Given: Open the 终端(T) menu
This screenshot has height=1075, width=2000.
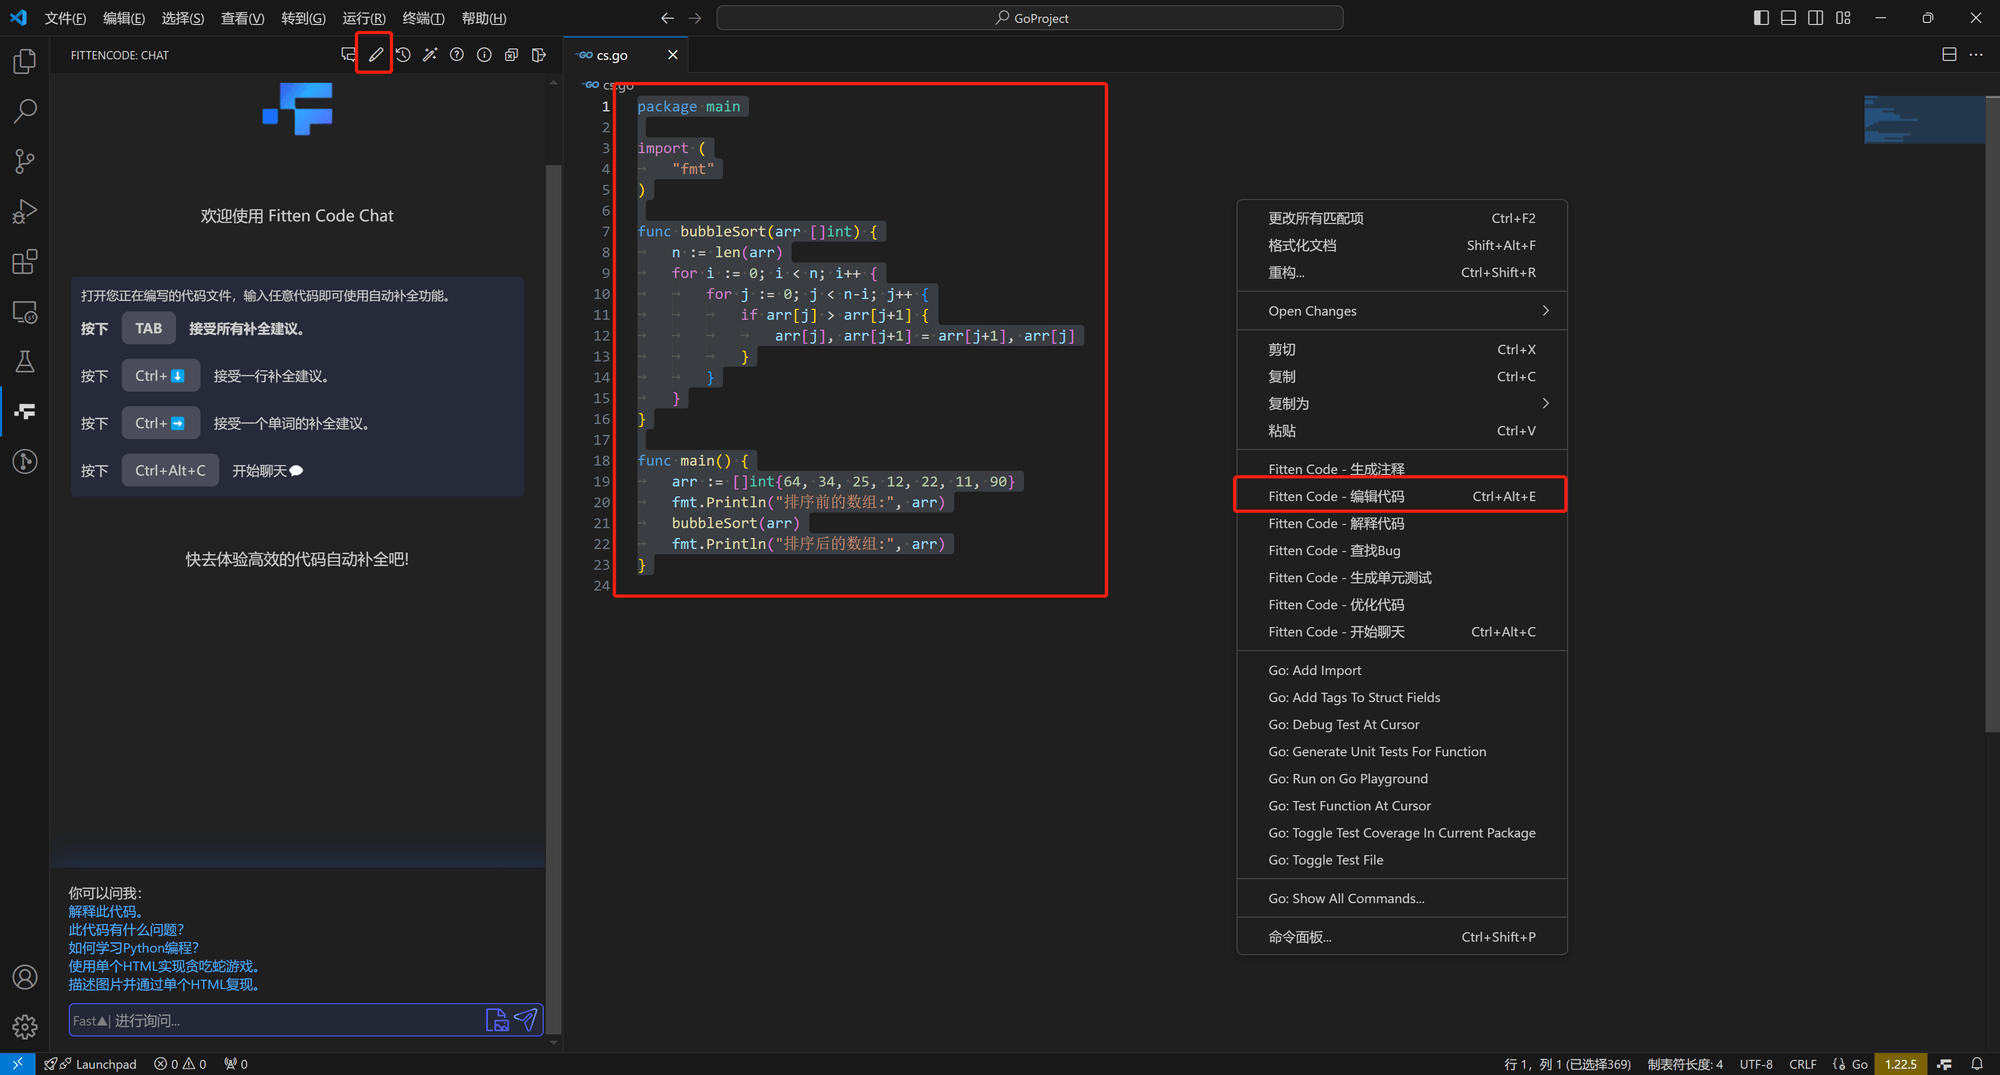Looking at the screenshot, I should (x=423, y=18).
